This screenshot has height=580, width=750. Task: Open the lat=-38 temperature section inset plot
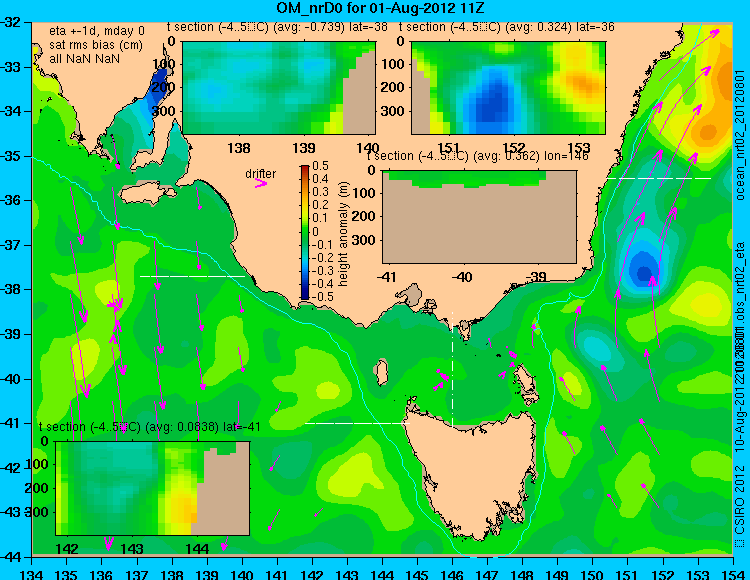click(x=279, y=88)
